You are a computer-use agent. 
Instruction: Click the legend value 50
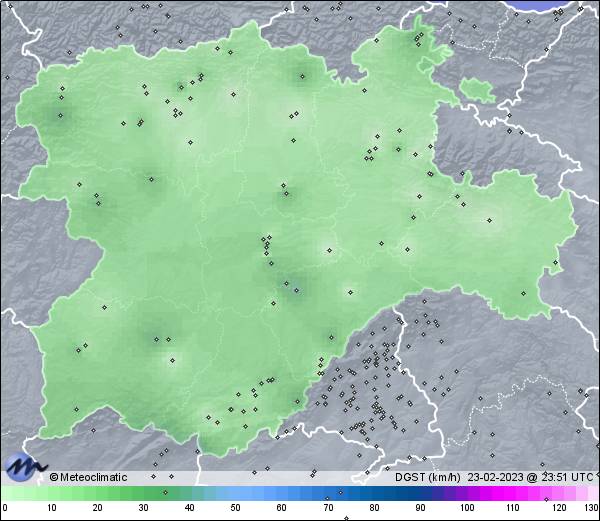pos(235,508)
